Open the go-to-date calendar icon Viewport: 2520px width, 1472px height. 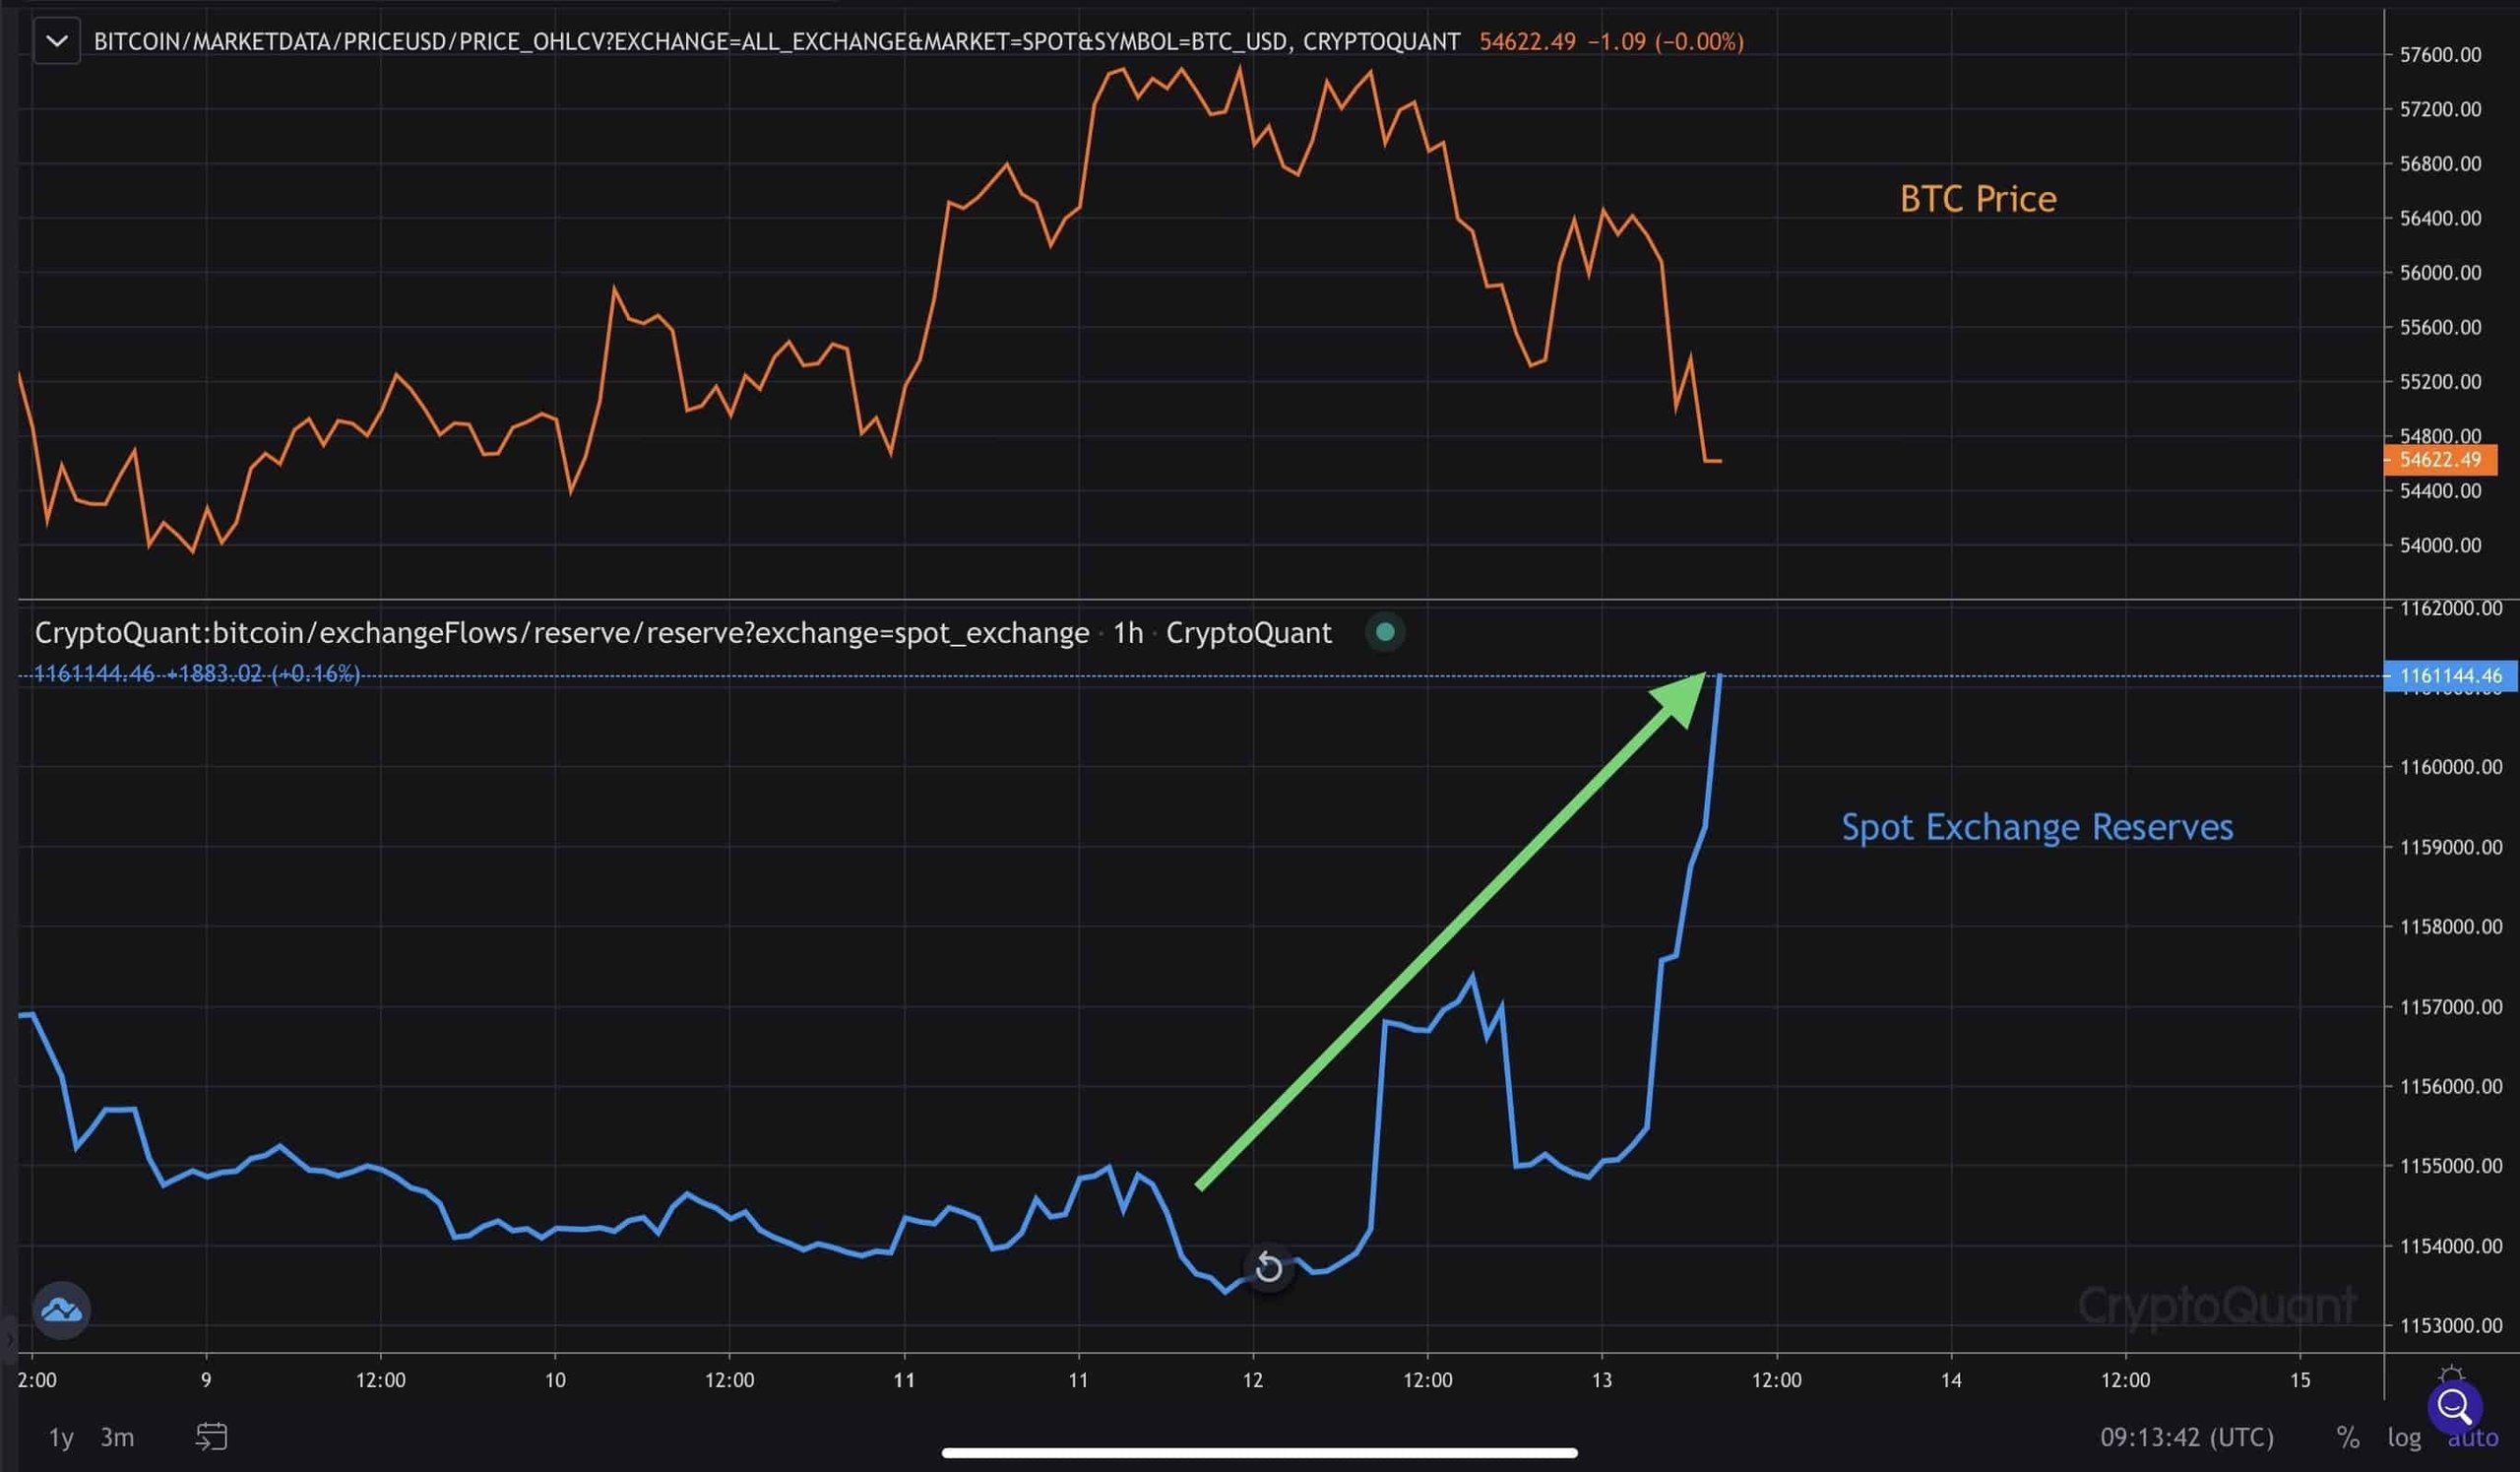(x=211, y=1437)
